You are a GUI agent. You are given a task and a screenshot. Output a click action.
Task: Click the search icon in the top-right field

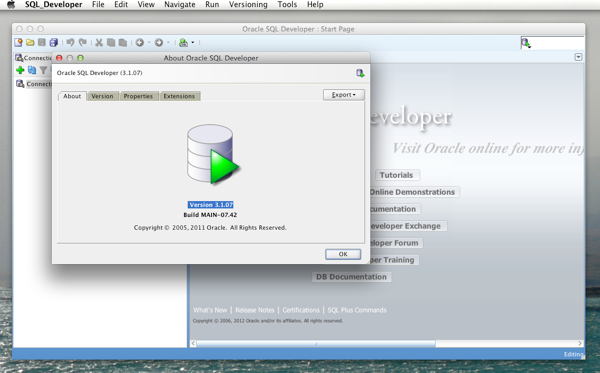tap(526, 43)
